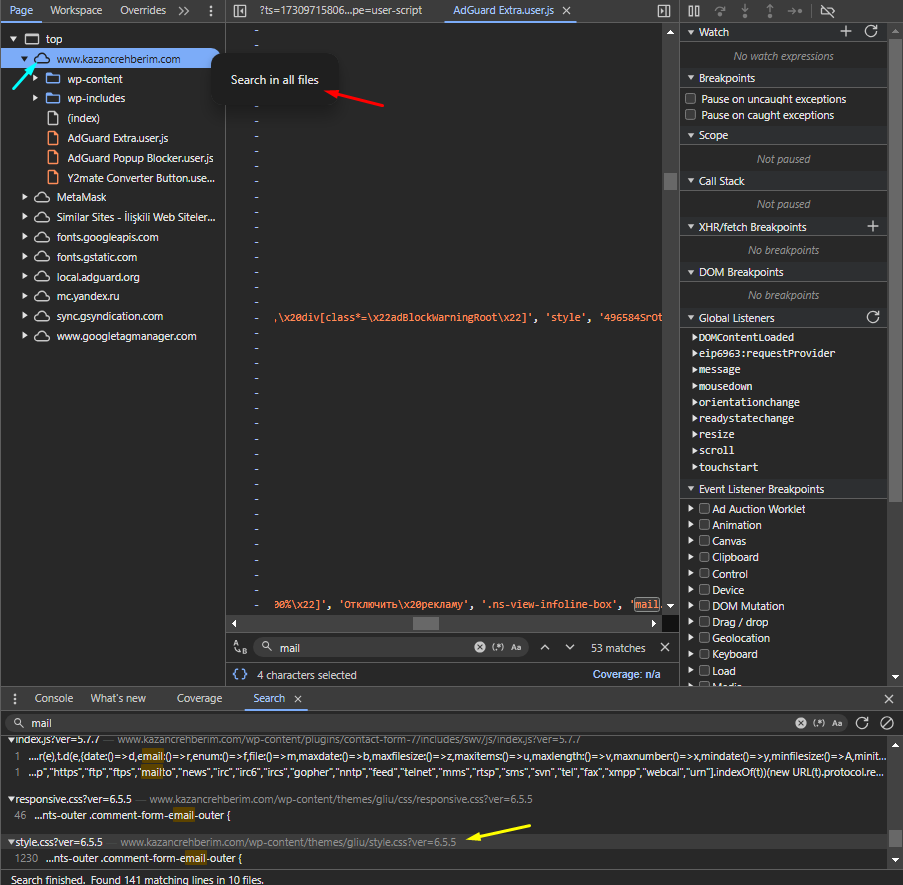Screen dimensions: 903x885
Task: Open the Page navigator tab
Action: (x=21, y=10)
